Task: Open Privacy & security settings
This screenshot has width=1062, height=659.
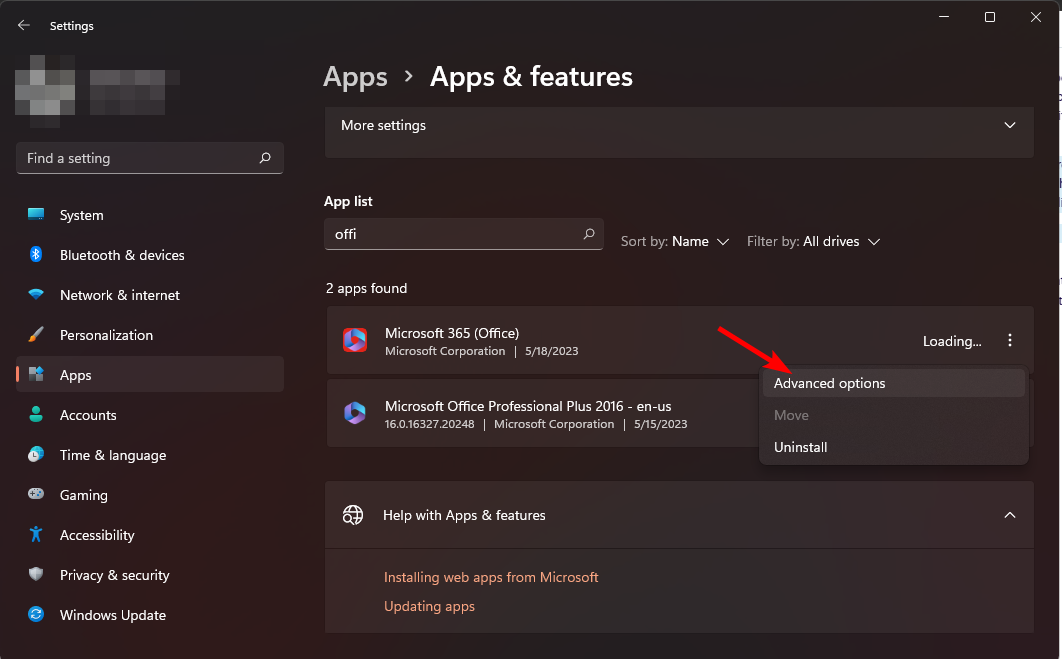Action: click(150, 574)
